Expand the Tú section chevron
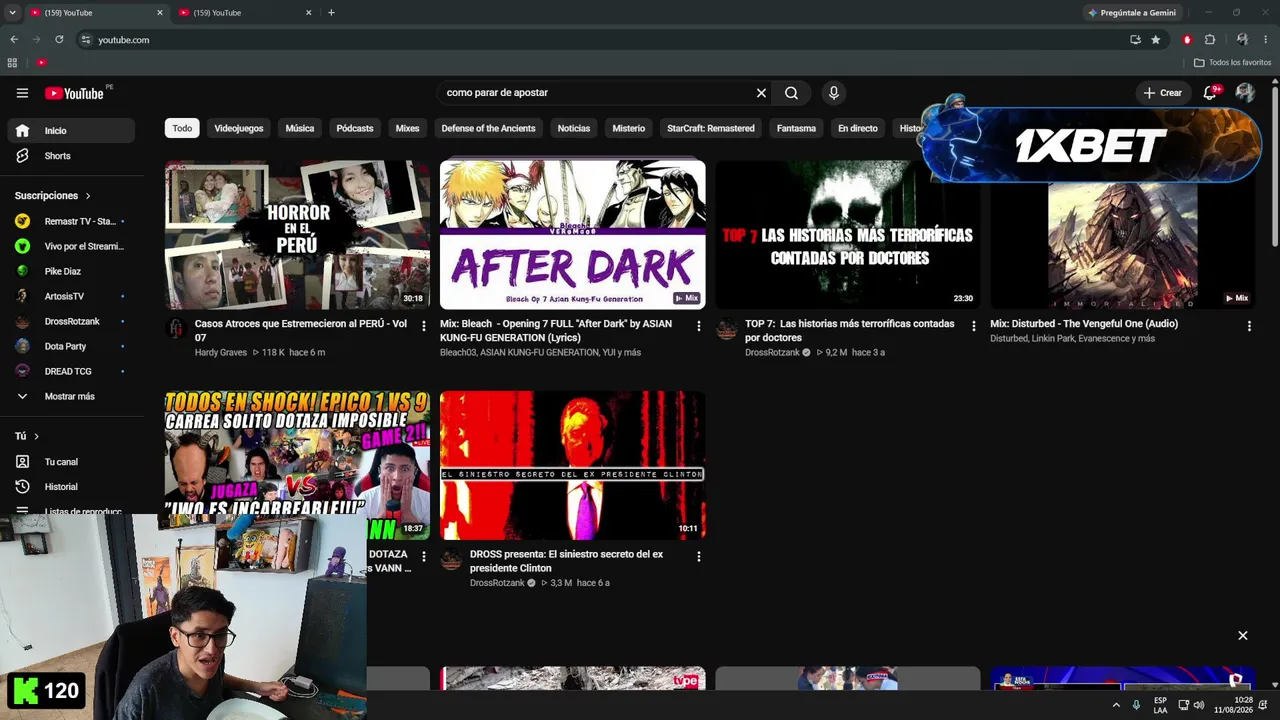Viewport: 1280px width, 720px height. [36, 436]
